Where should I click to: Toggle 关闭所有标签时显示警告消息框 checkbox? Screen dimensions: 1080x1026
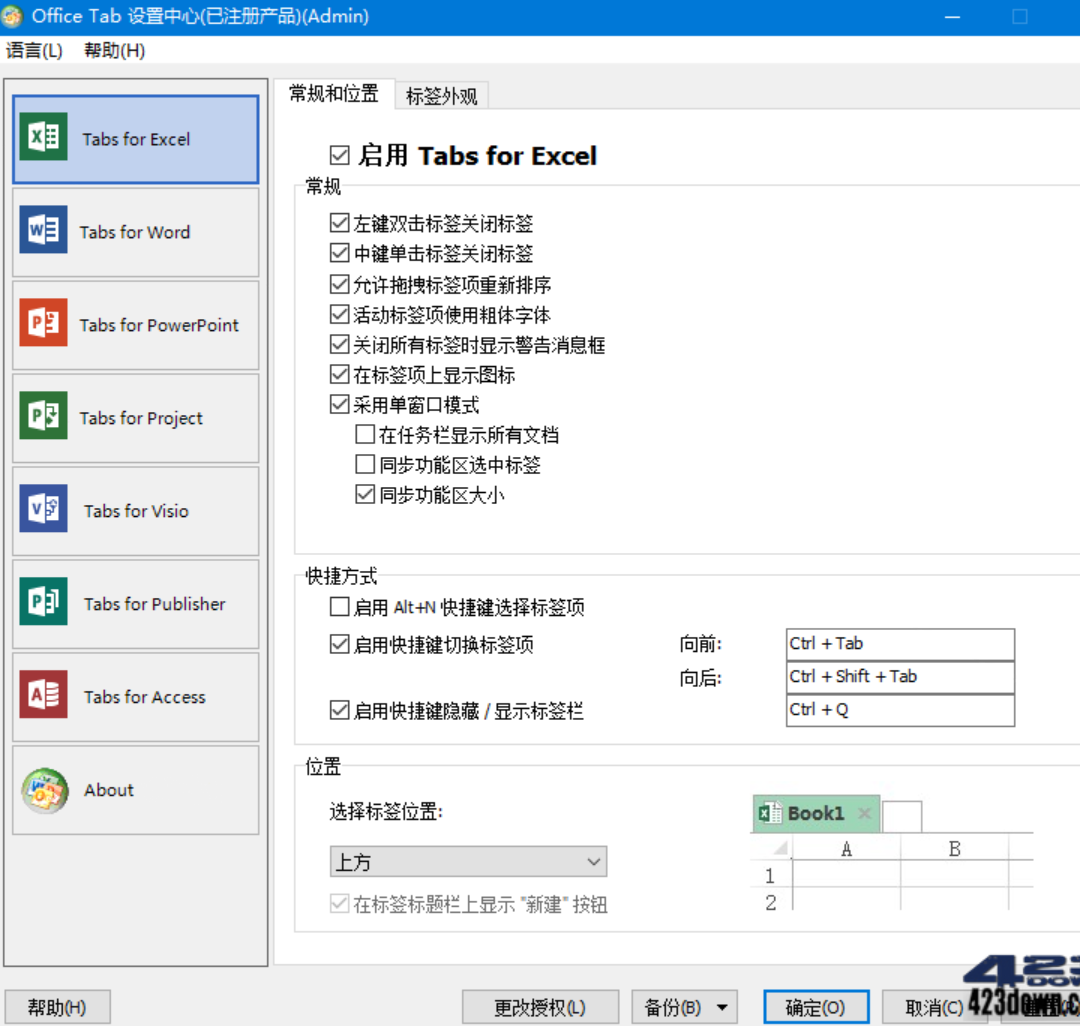(x=339, y=344)
